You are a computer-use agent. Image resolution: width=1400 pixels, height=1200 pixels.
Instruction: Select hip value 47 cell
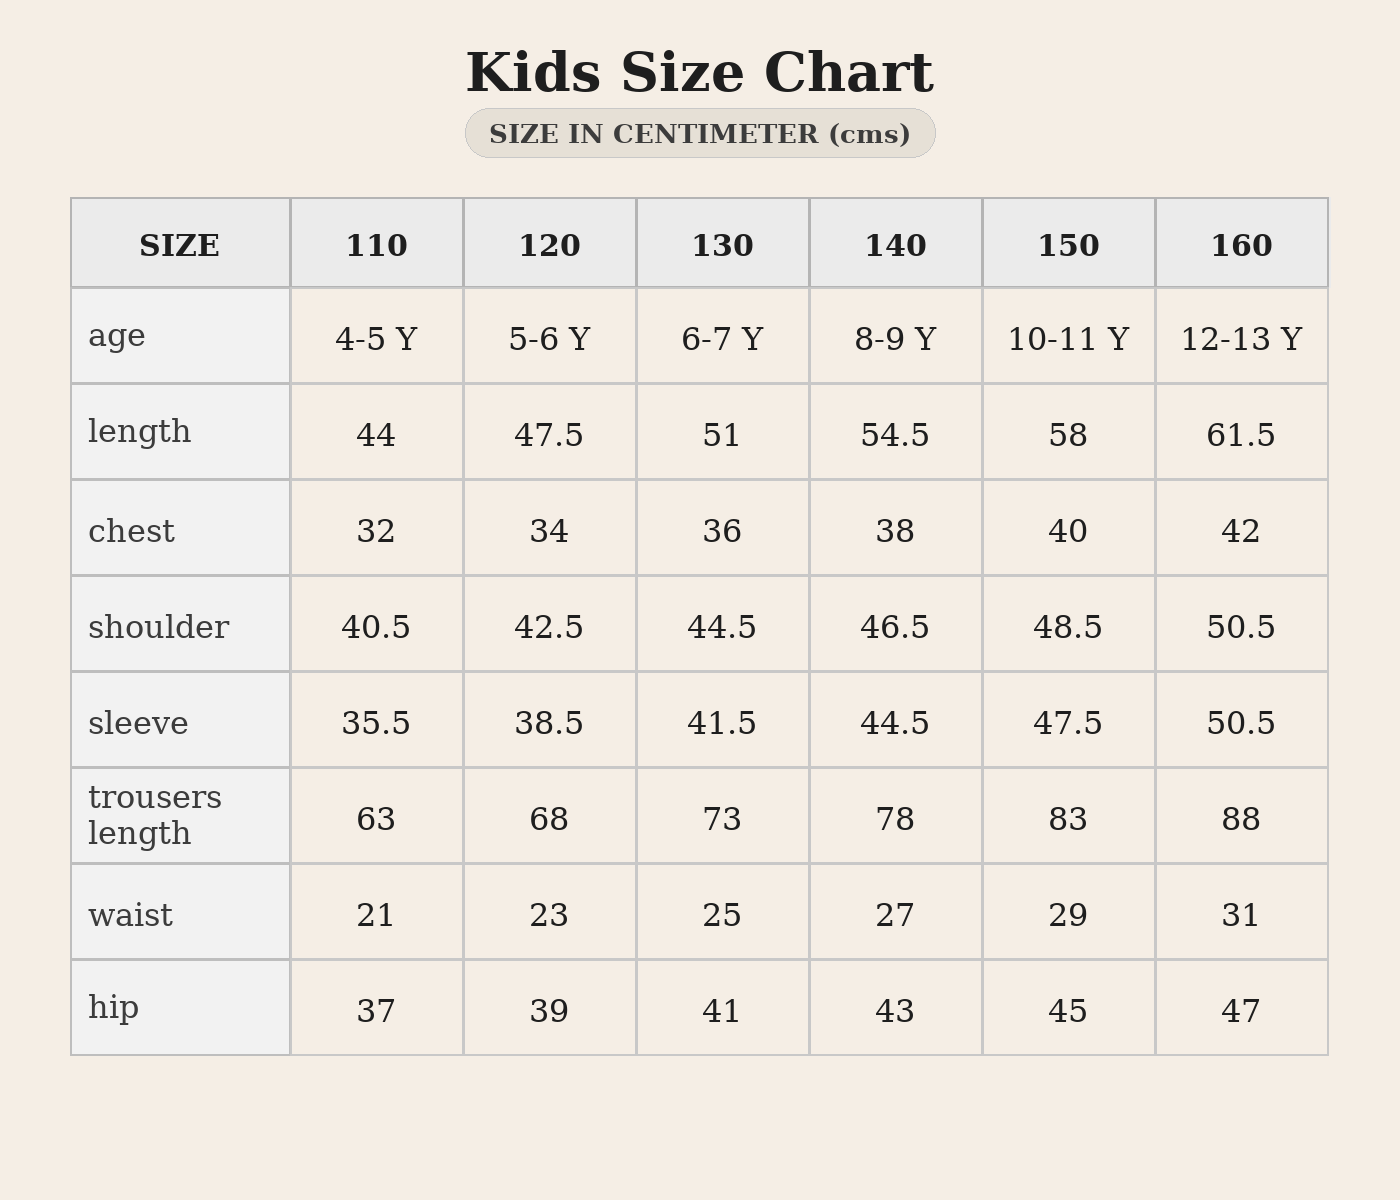coord(1241,1011)
